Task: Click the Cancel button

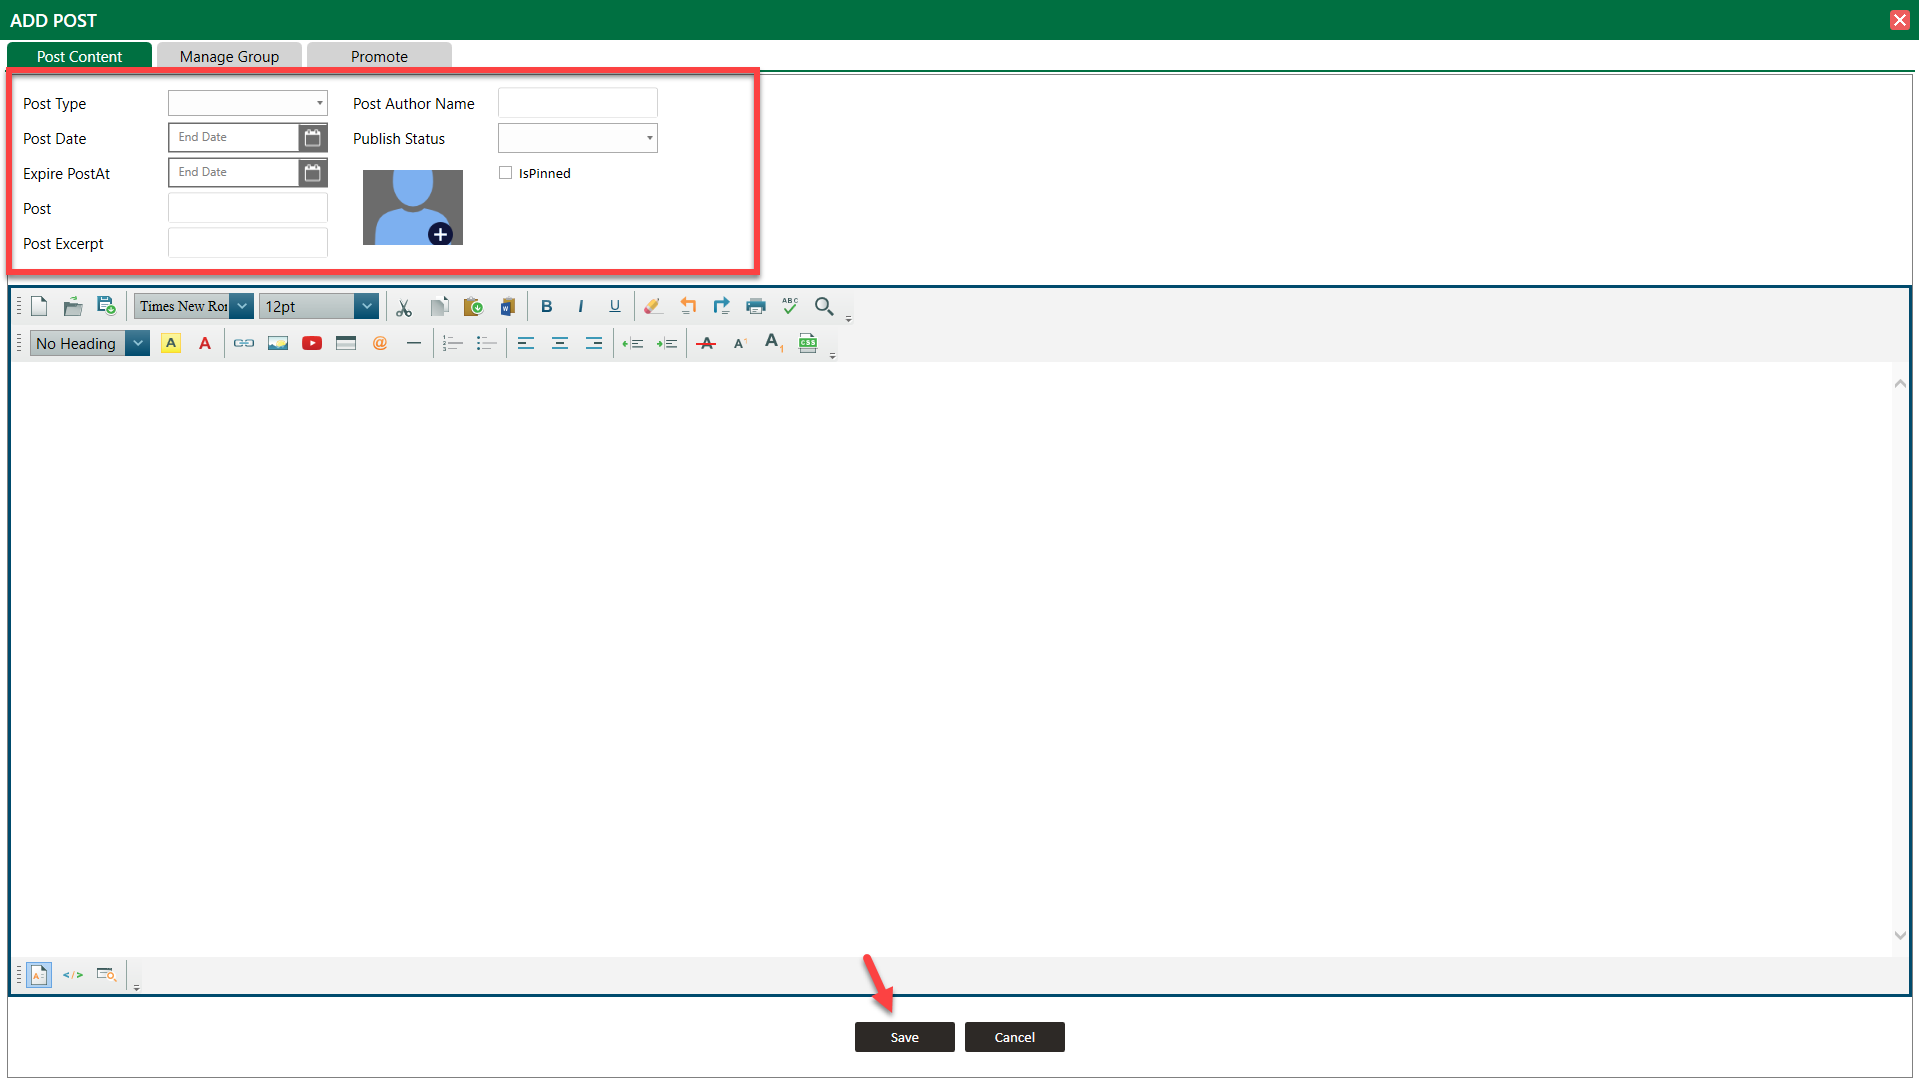Action: [x=1014, y=1037]
